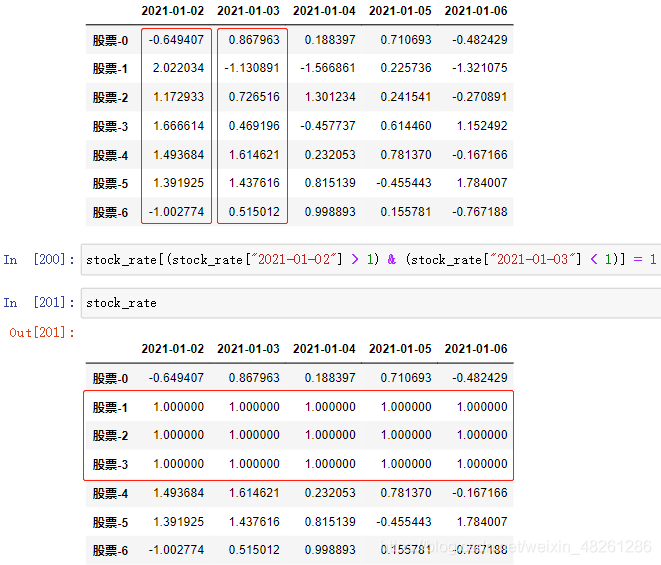Click 0.188397 in the first table
The height and width of the screenshot is (565, 661).
pyautogui.click(x=330, y=40)
